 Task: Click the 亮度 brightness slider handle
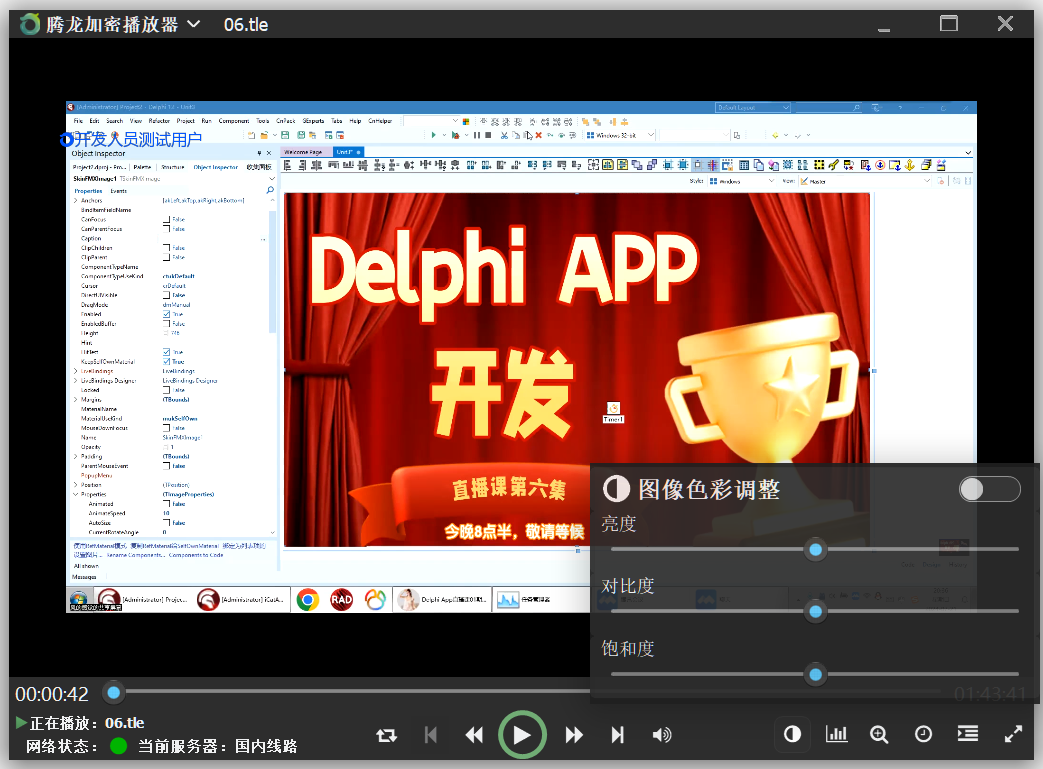[x=816, y=549]
